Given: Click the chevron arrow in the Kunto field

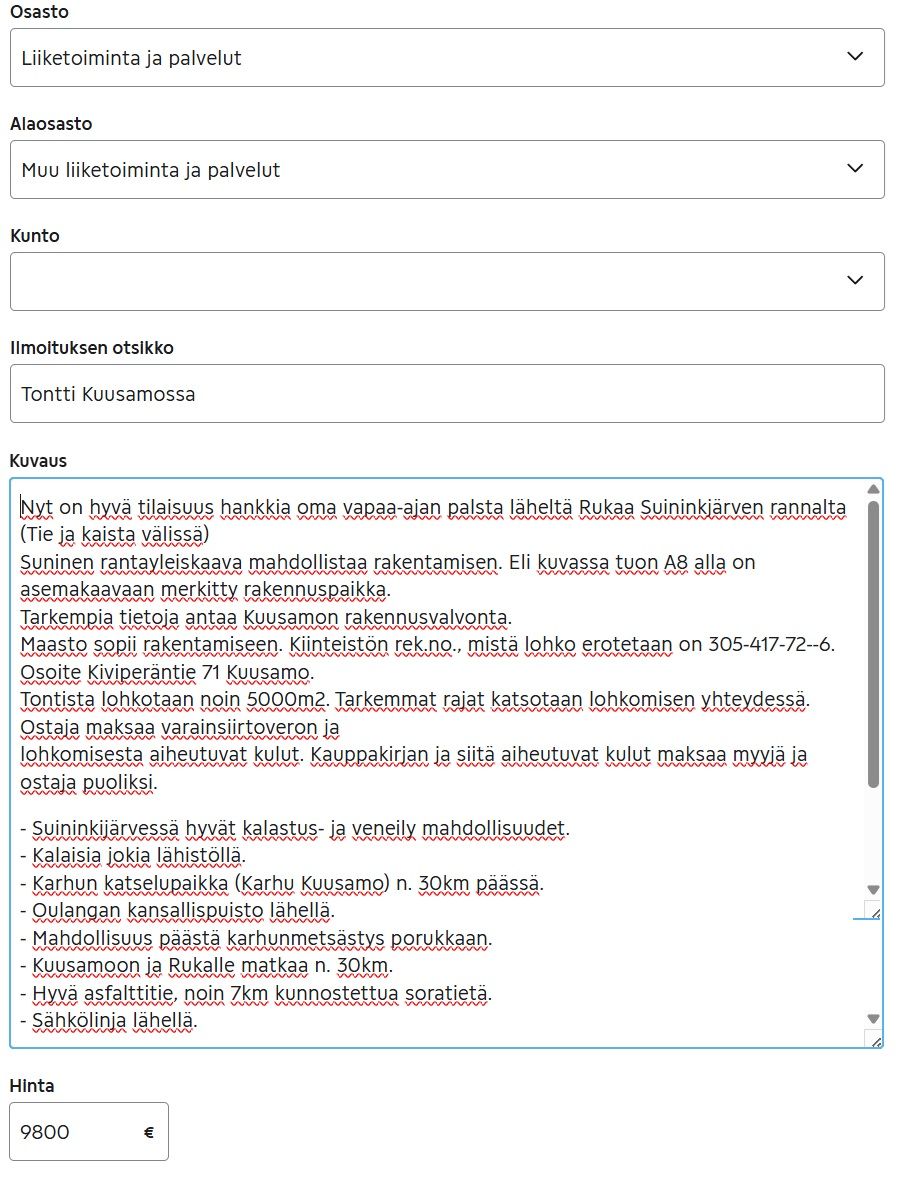Looking at the screenshot, I should point(855,281).
